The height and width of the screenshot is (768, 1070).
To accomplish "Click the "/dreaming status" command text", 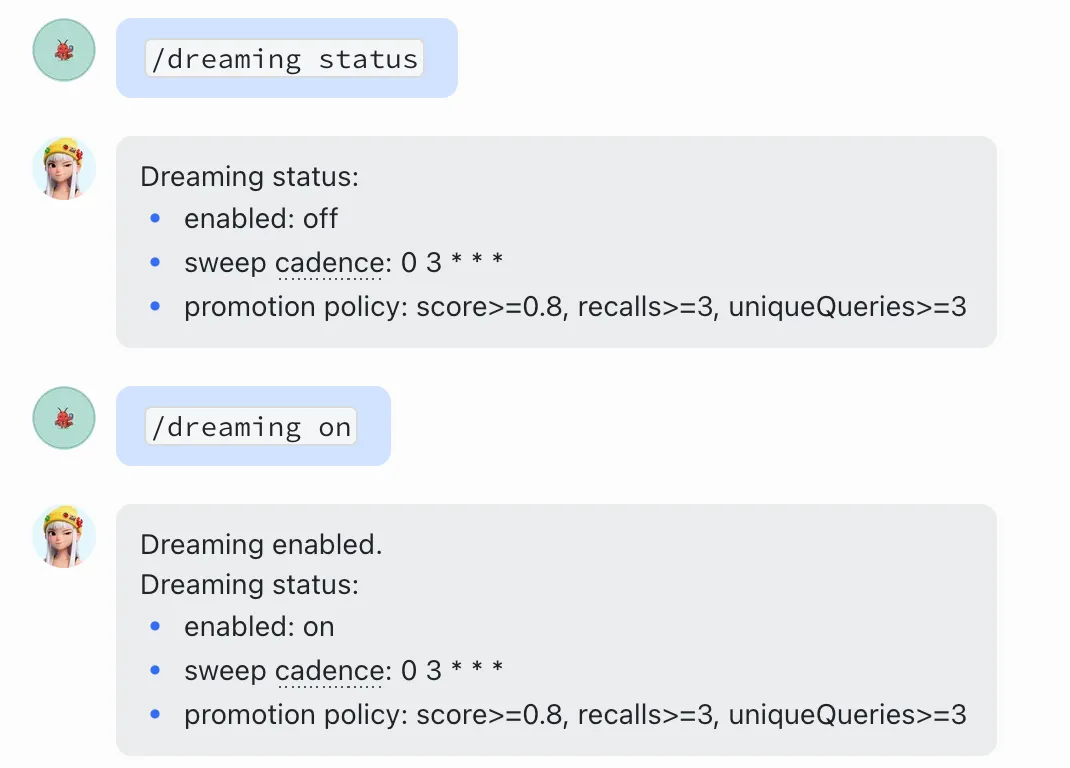I will pyautogui.click(x=284, y=59).
